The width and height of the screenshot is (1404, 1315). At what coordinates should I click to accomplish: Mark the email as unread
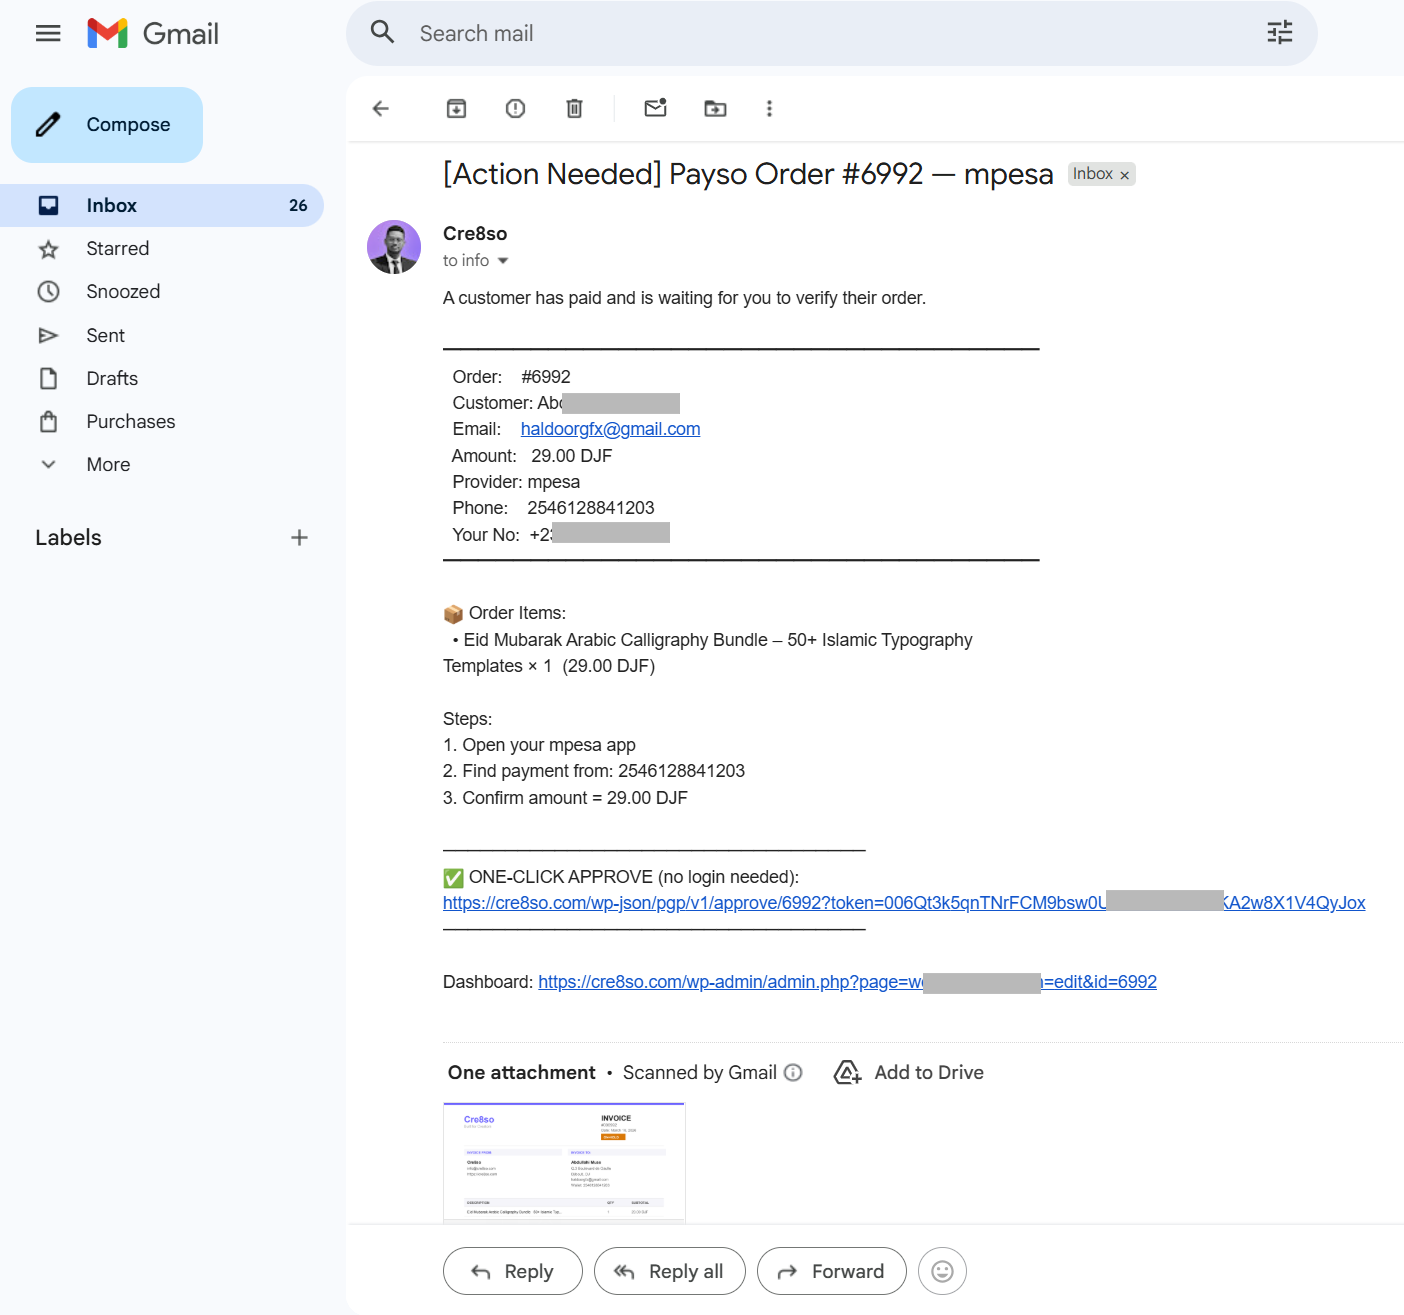tap(655, 108)
